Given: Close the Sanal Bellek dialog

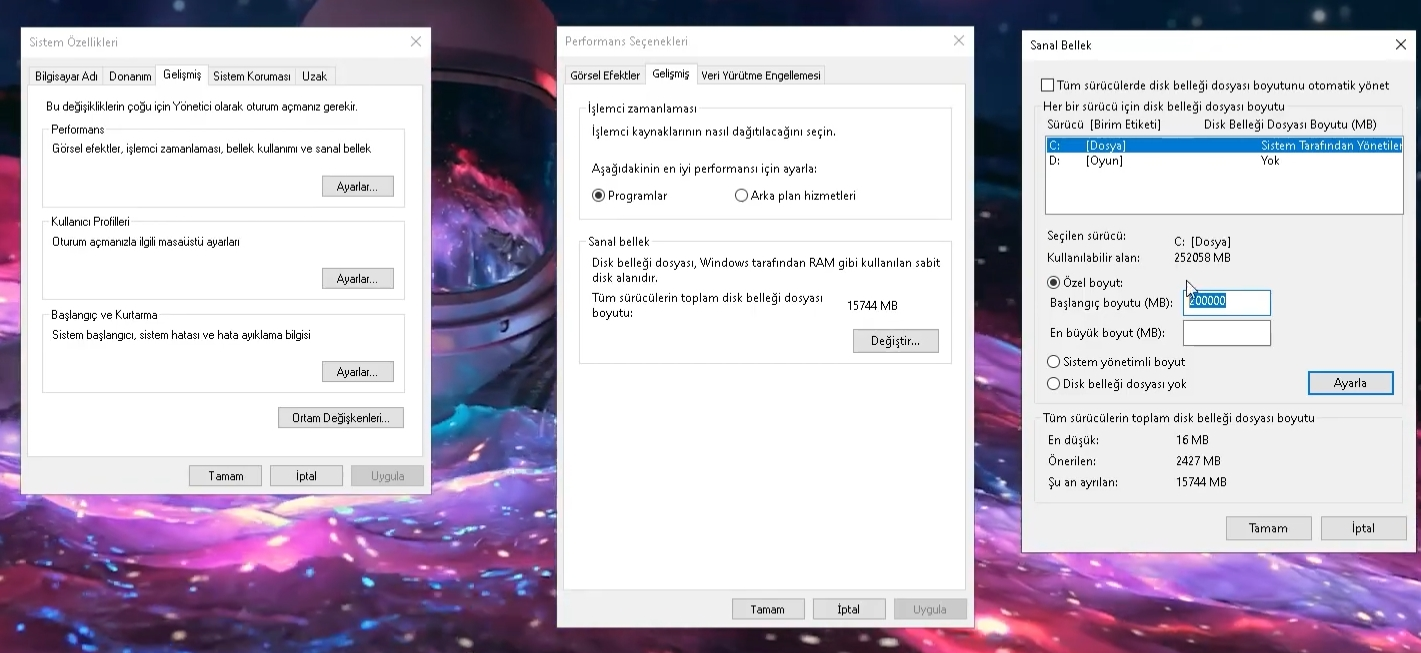Looking at the screenshot, I should [x=1400, y=45].
